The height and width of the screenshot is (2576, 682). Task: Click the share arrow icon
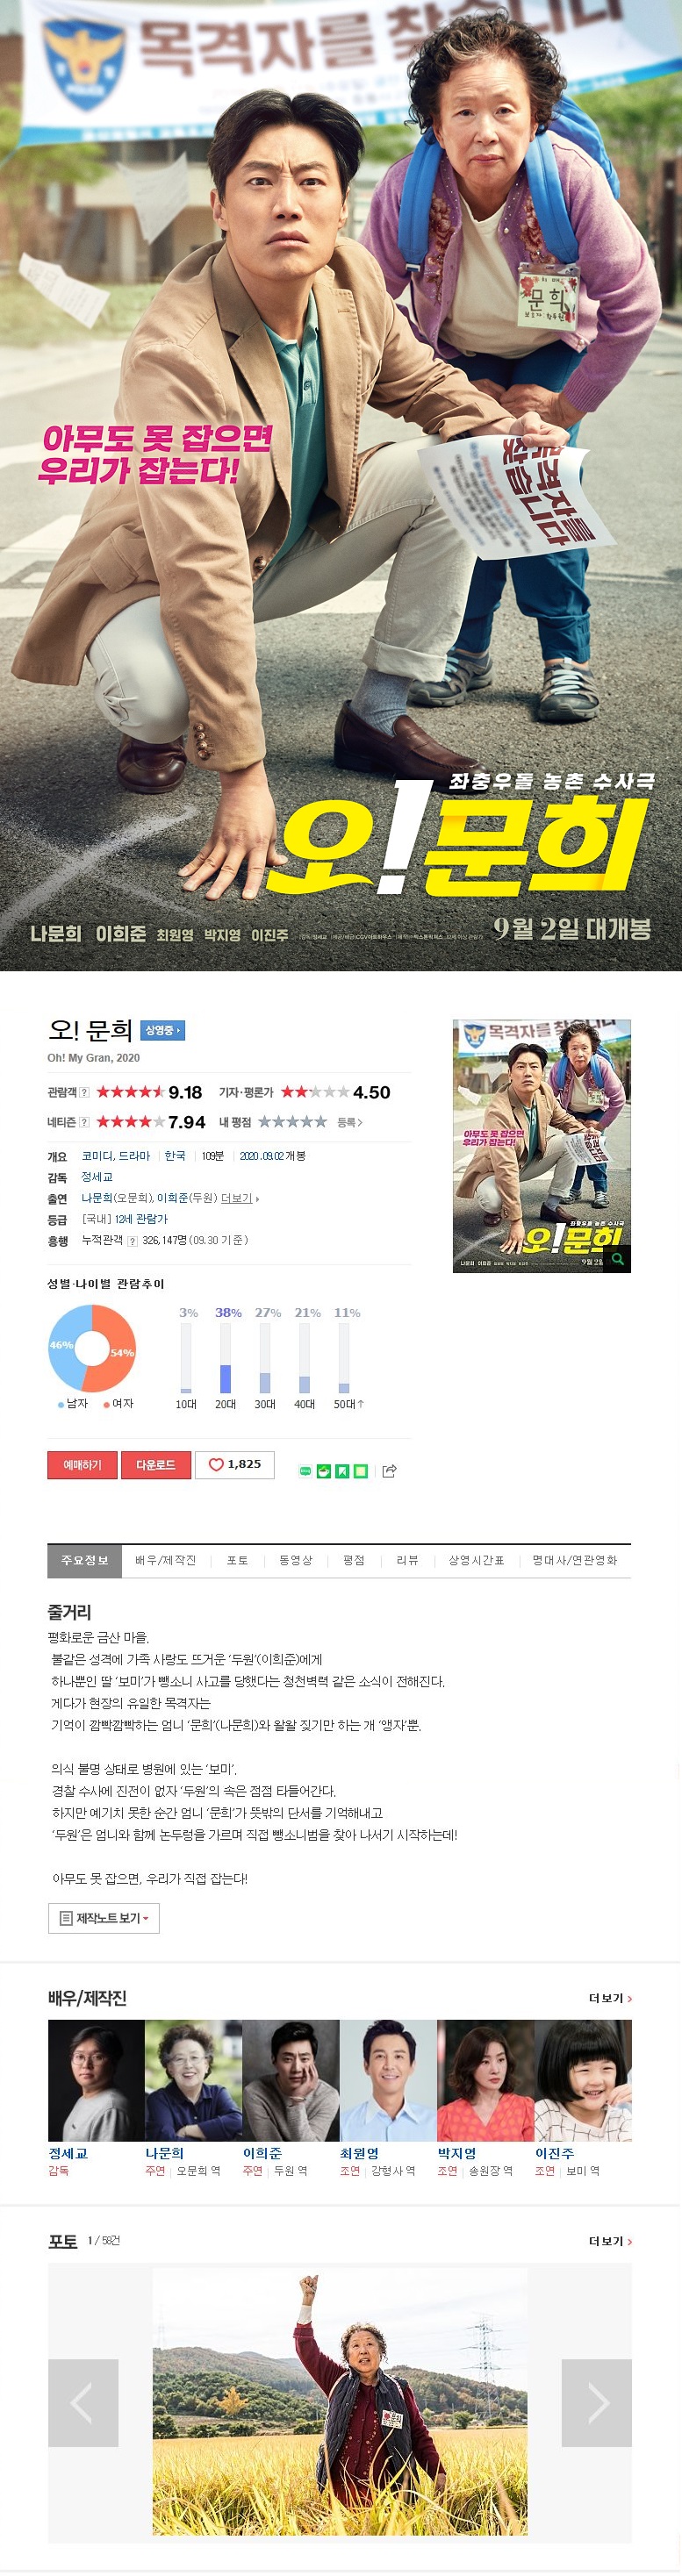point(389,1471)
